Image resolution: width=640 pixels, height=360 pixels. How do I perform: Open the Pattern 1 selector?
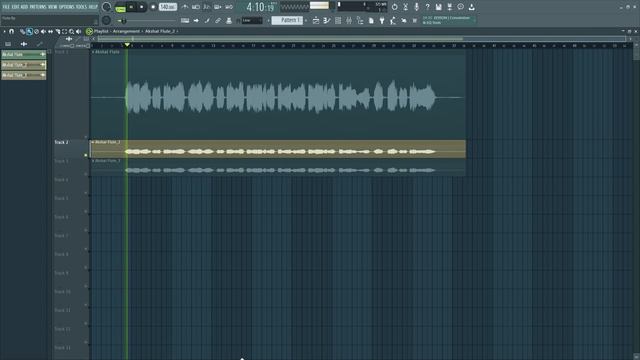[x=287, y=20]
